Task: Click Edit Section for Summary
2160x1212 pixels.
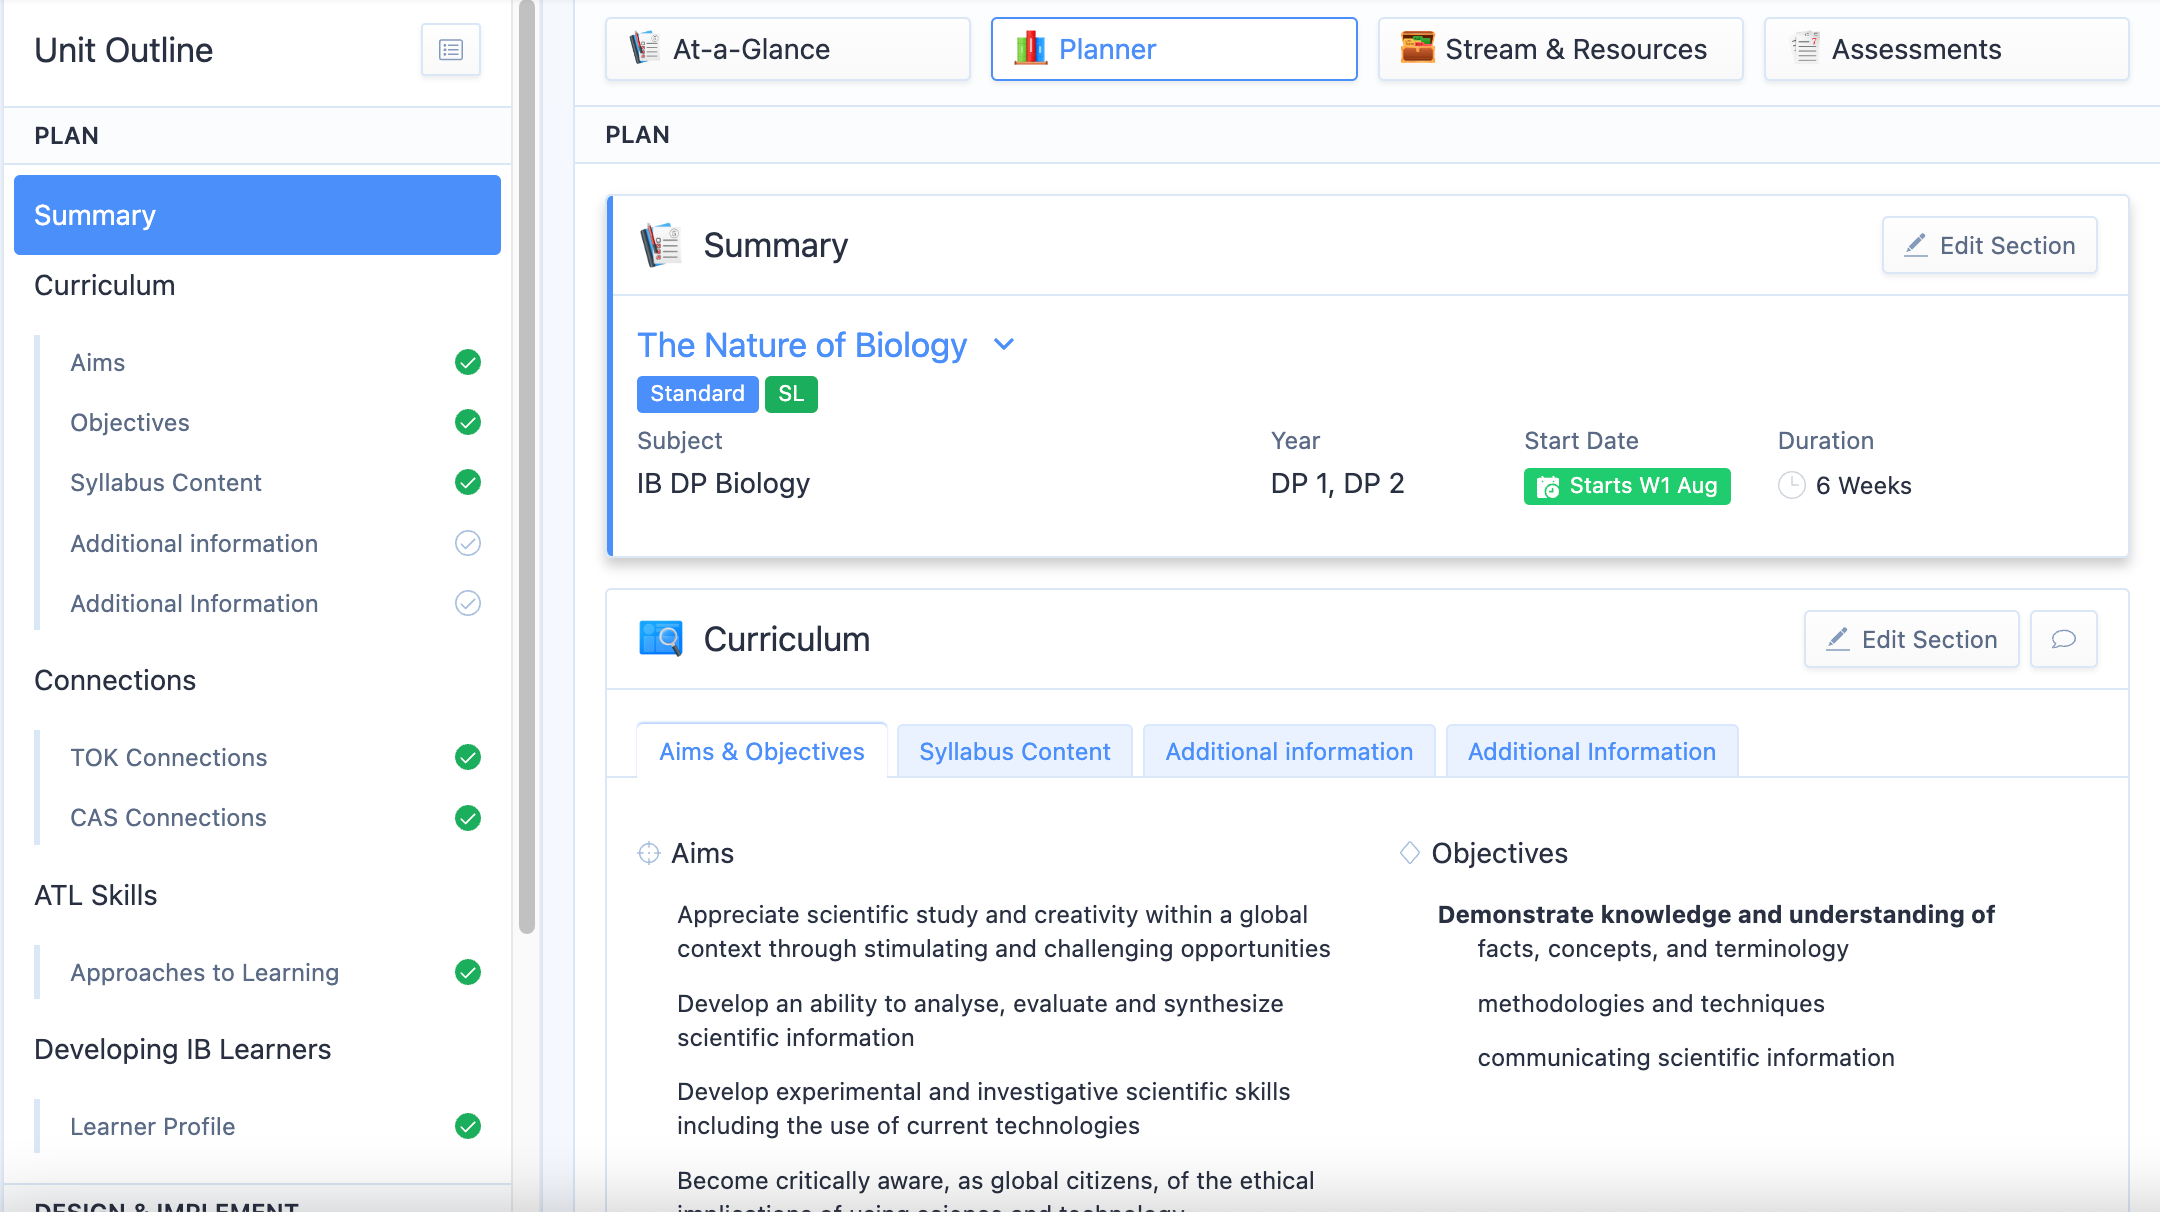Action: click(x=1989, y=245)
